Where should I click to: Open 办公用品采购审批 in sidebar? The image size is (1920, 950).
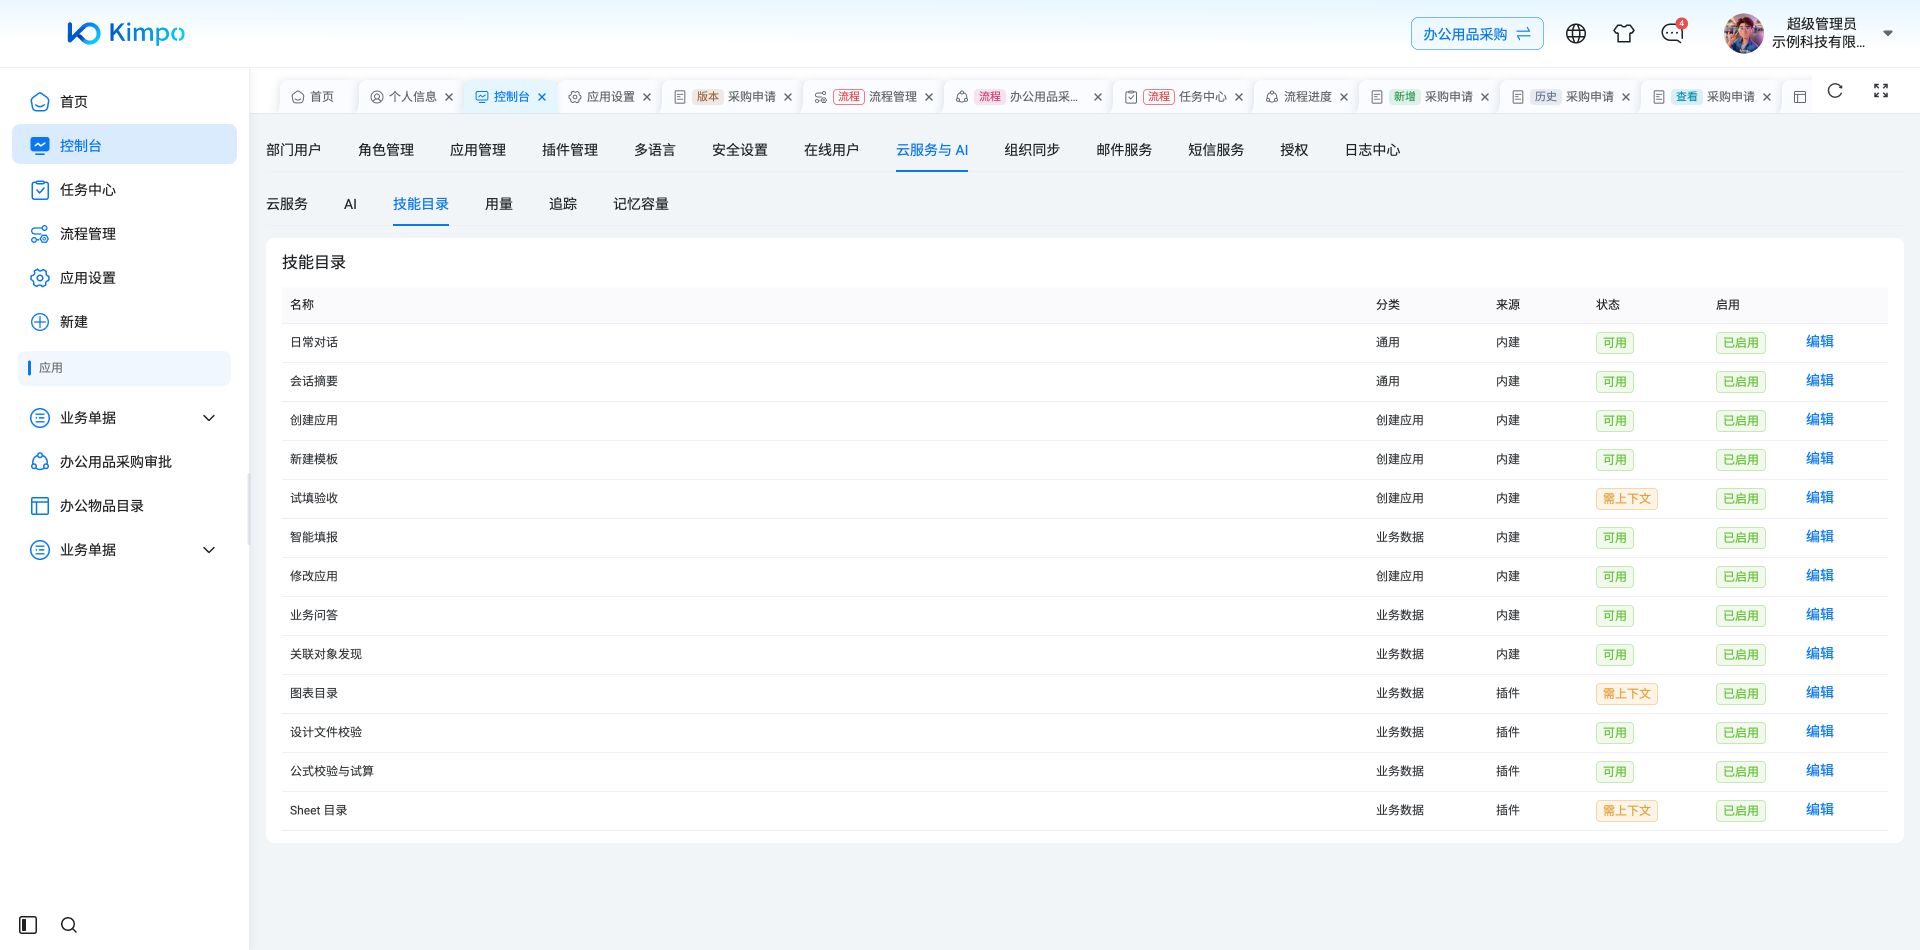pyautogui.click(x=124, y=462)
